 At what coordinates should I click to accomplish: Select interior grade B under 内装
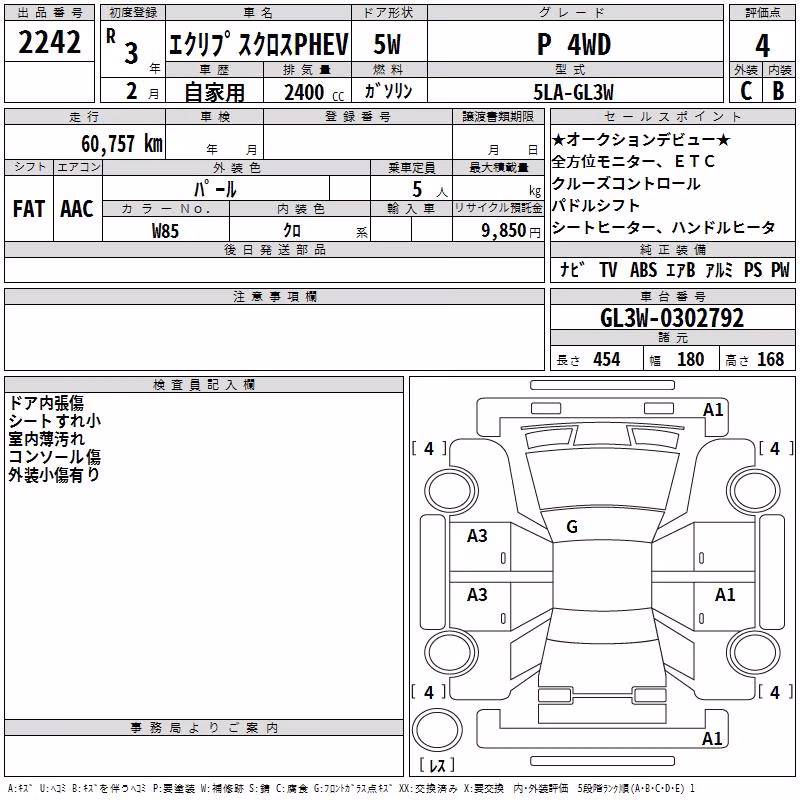778,91
